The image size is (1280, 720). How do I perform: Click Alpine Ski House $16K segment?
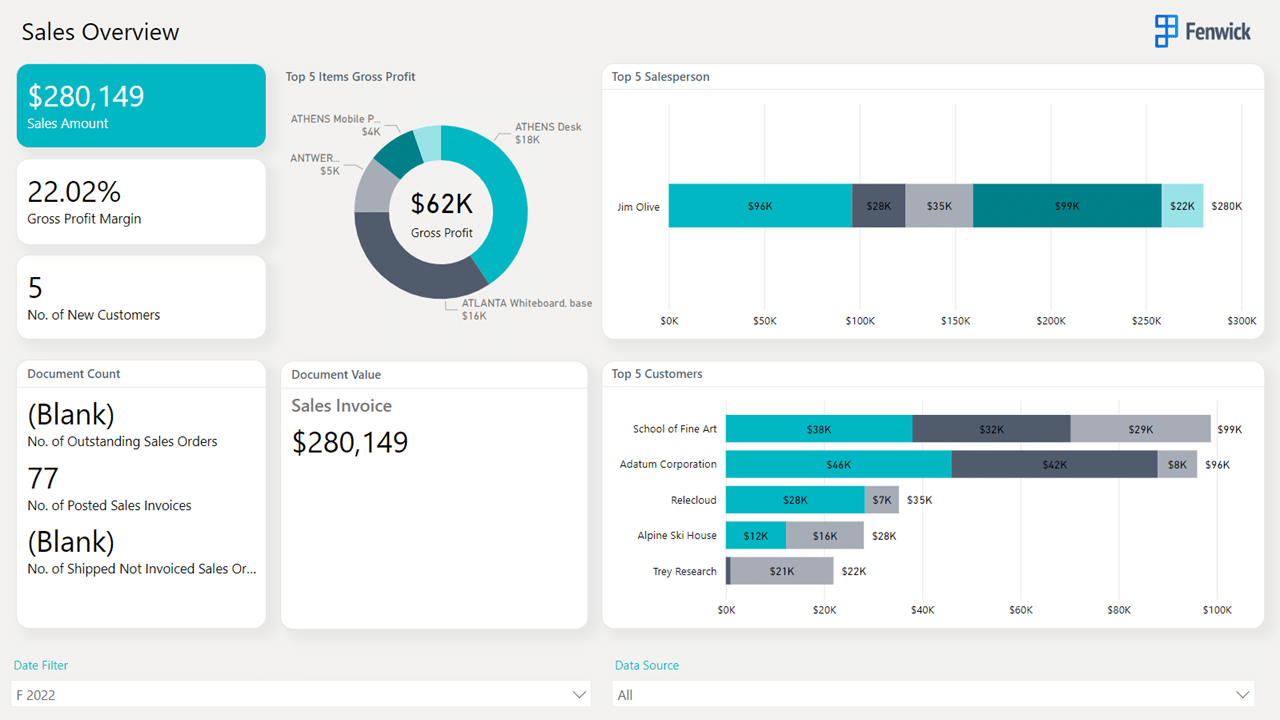[825, 535]
